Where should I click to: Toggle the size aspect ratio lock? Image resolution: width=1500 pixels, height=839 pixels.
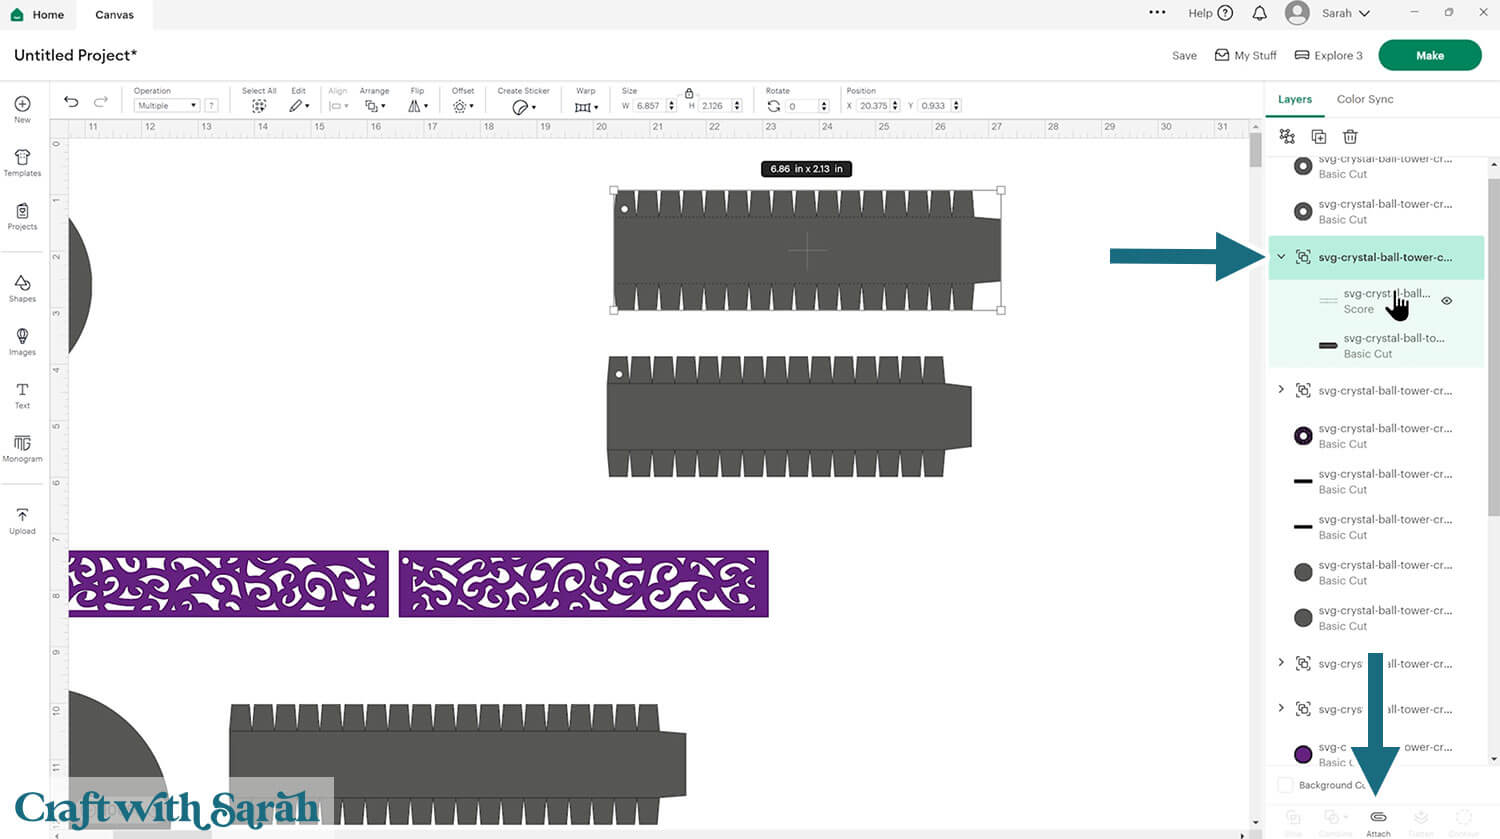pyautogui.click(x=689, y=93)
